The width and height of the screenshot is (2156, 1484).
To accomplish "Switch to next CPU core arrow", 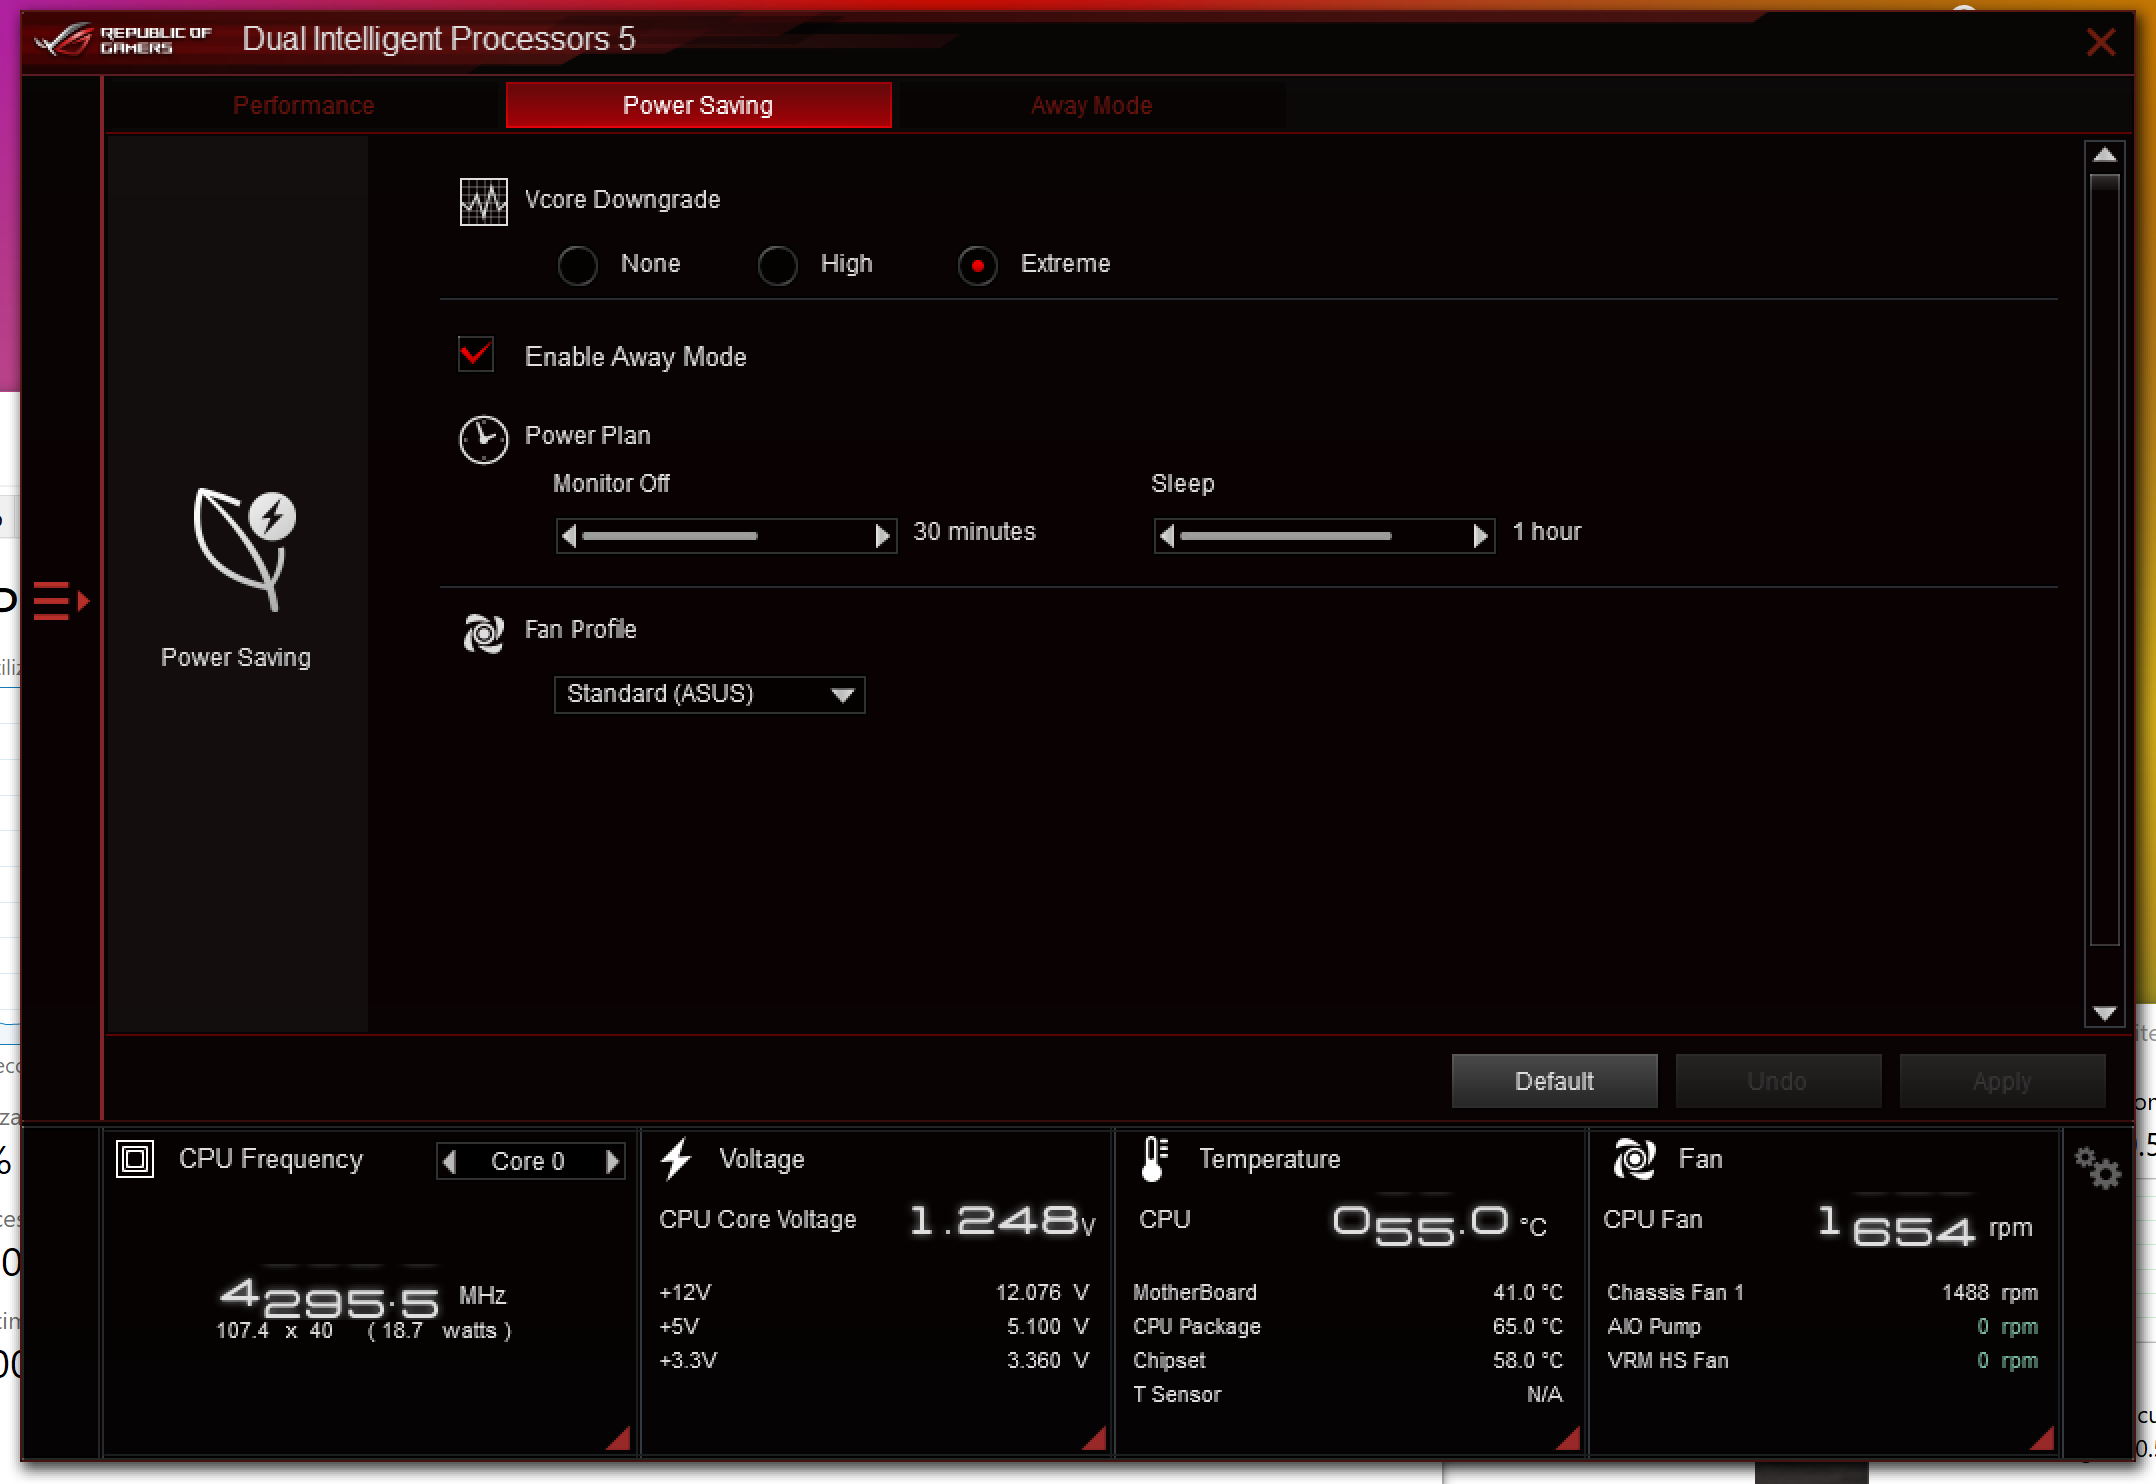I will coord(612,1161).
